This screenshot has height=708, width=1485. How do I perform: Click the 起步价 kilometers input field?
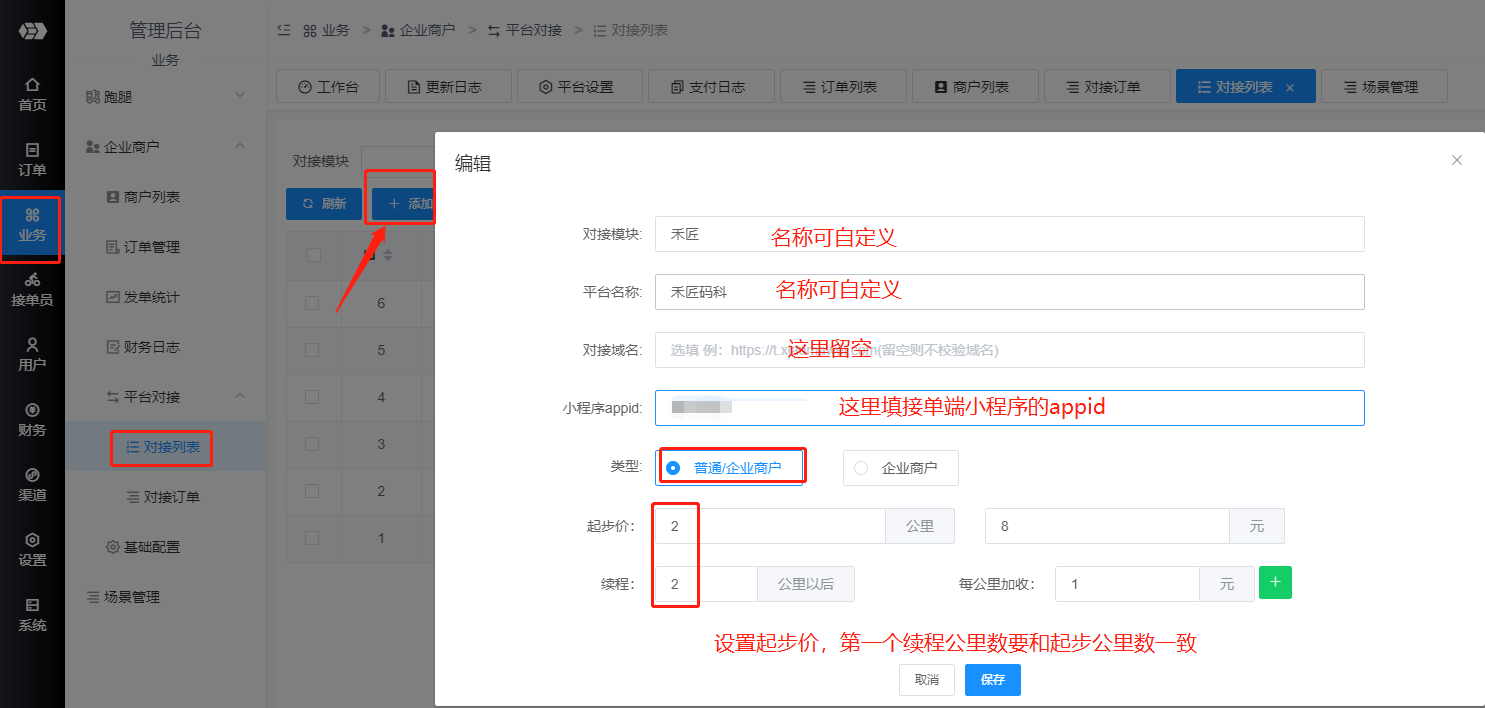pos(770,526)
